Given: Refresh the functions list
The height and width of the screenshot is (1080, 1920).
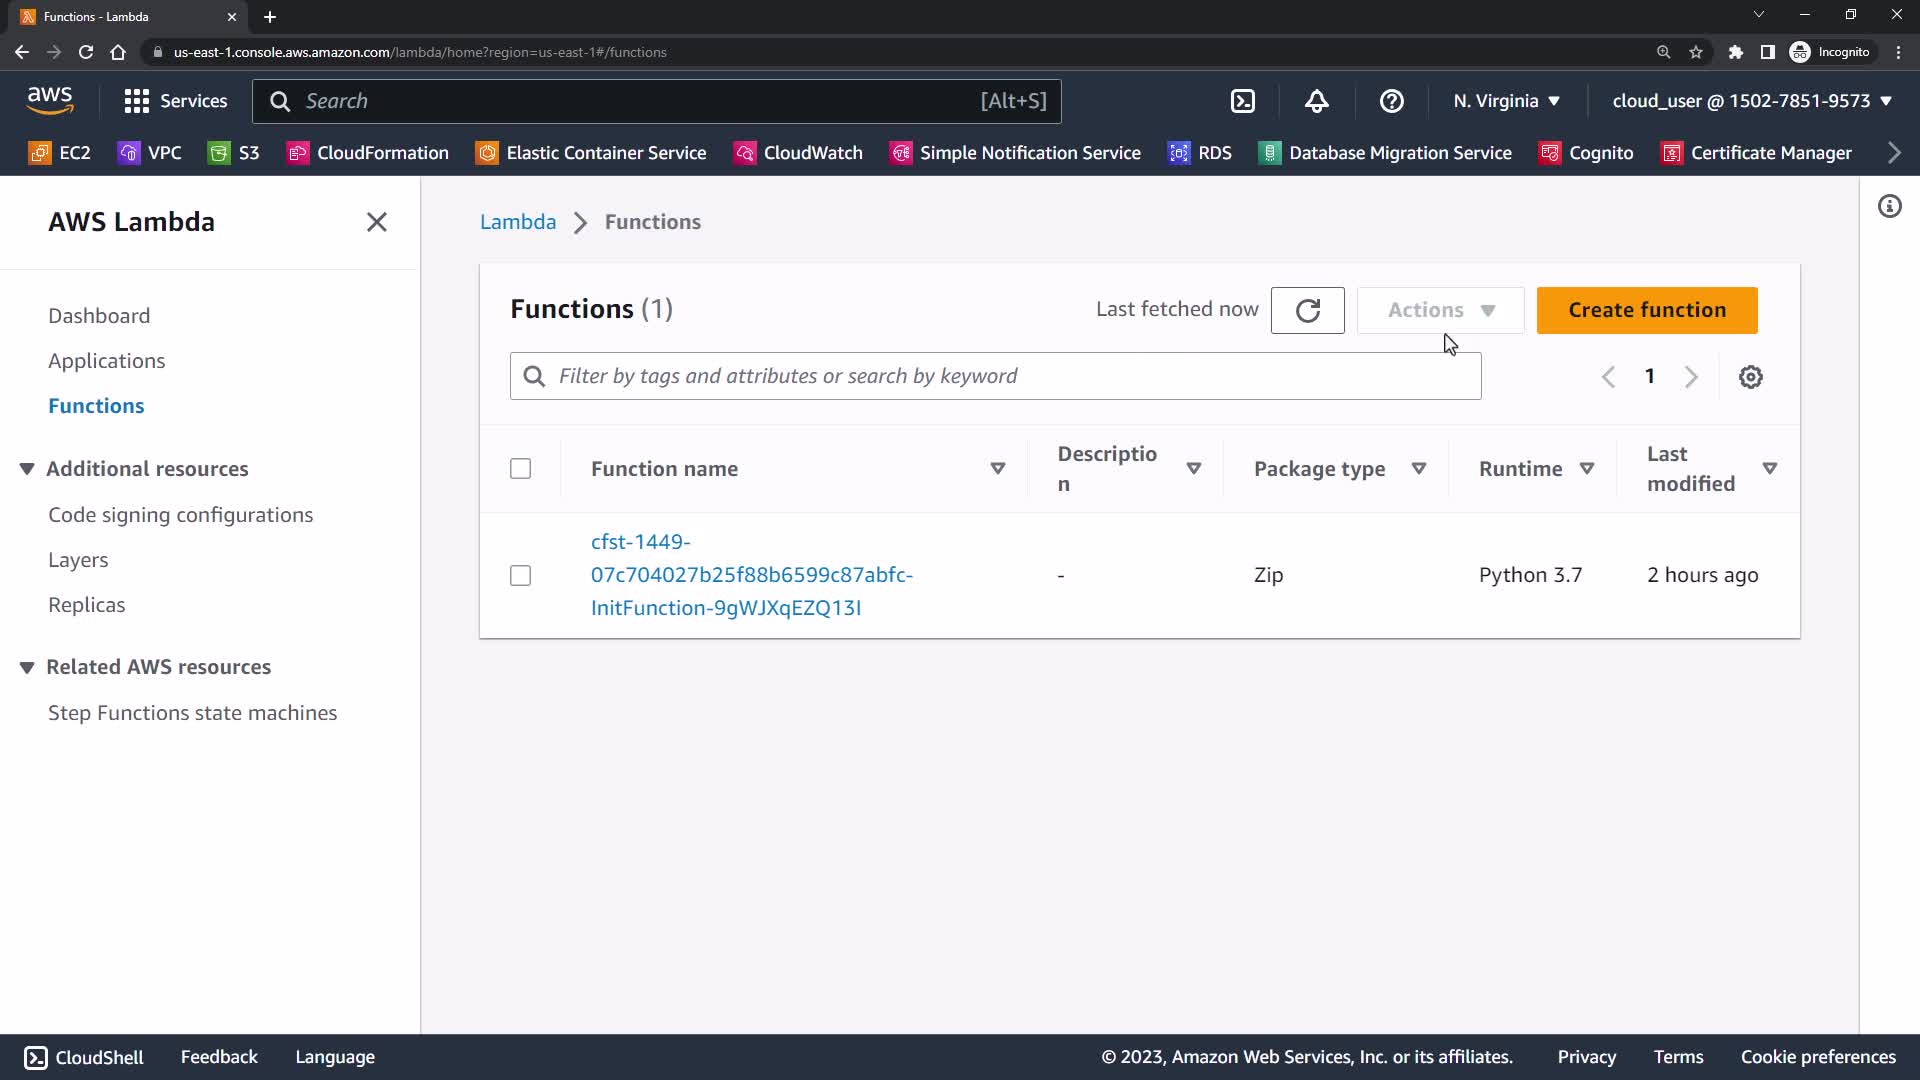Looking at the screenshot, I should pos(1307,310).
